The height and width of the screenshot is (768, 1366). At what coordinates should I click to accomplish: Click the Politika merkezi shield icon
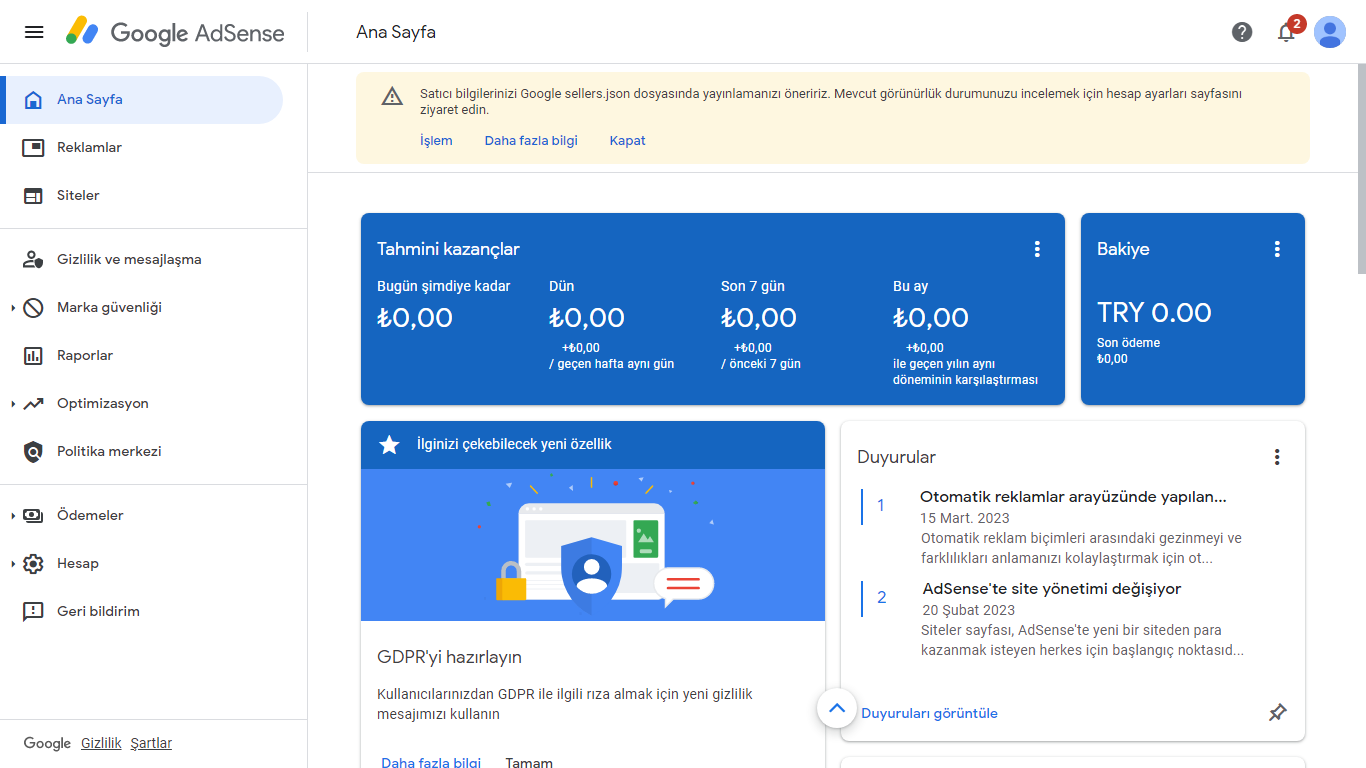coord(34,452)
